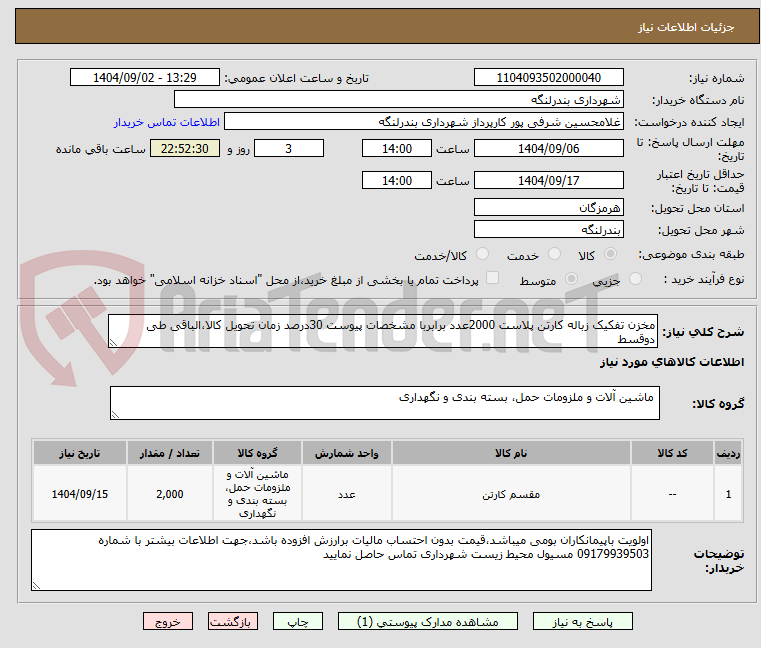Open 'اطلاعات تماس خریدار' link
This screenshot has height=648, width=761.
point(167,122)
